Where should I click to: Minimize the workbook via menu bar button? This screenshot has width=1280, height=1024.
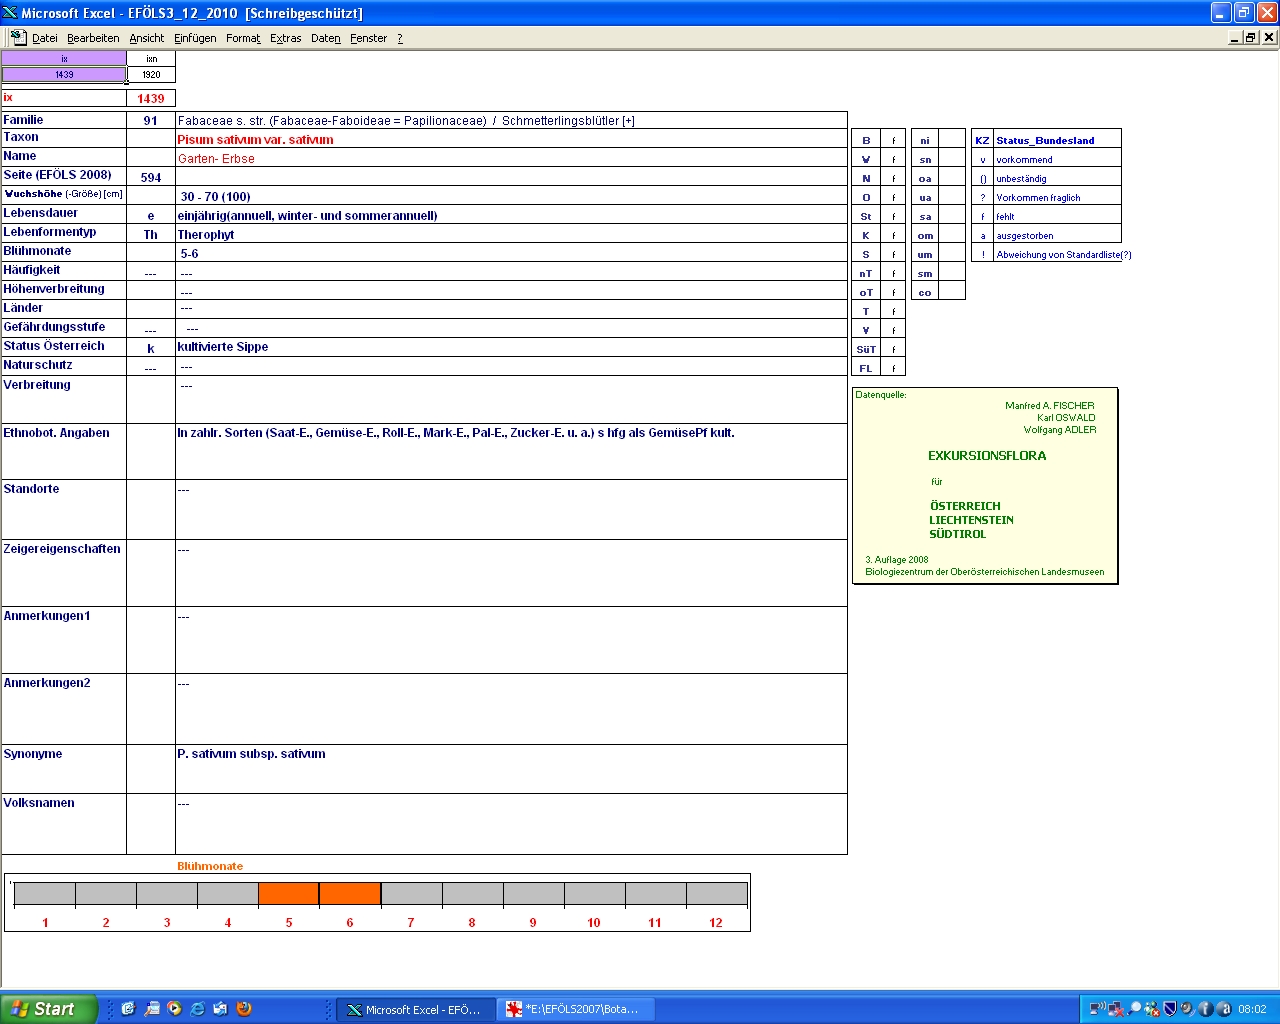point(1235,37)
